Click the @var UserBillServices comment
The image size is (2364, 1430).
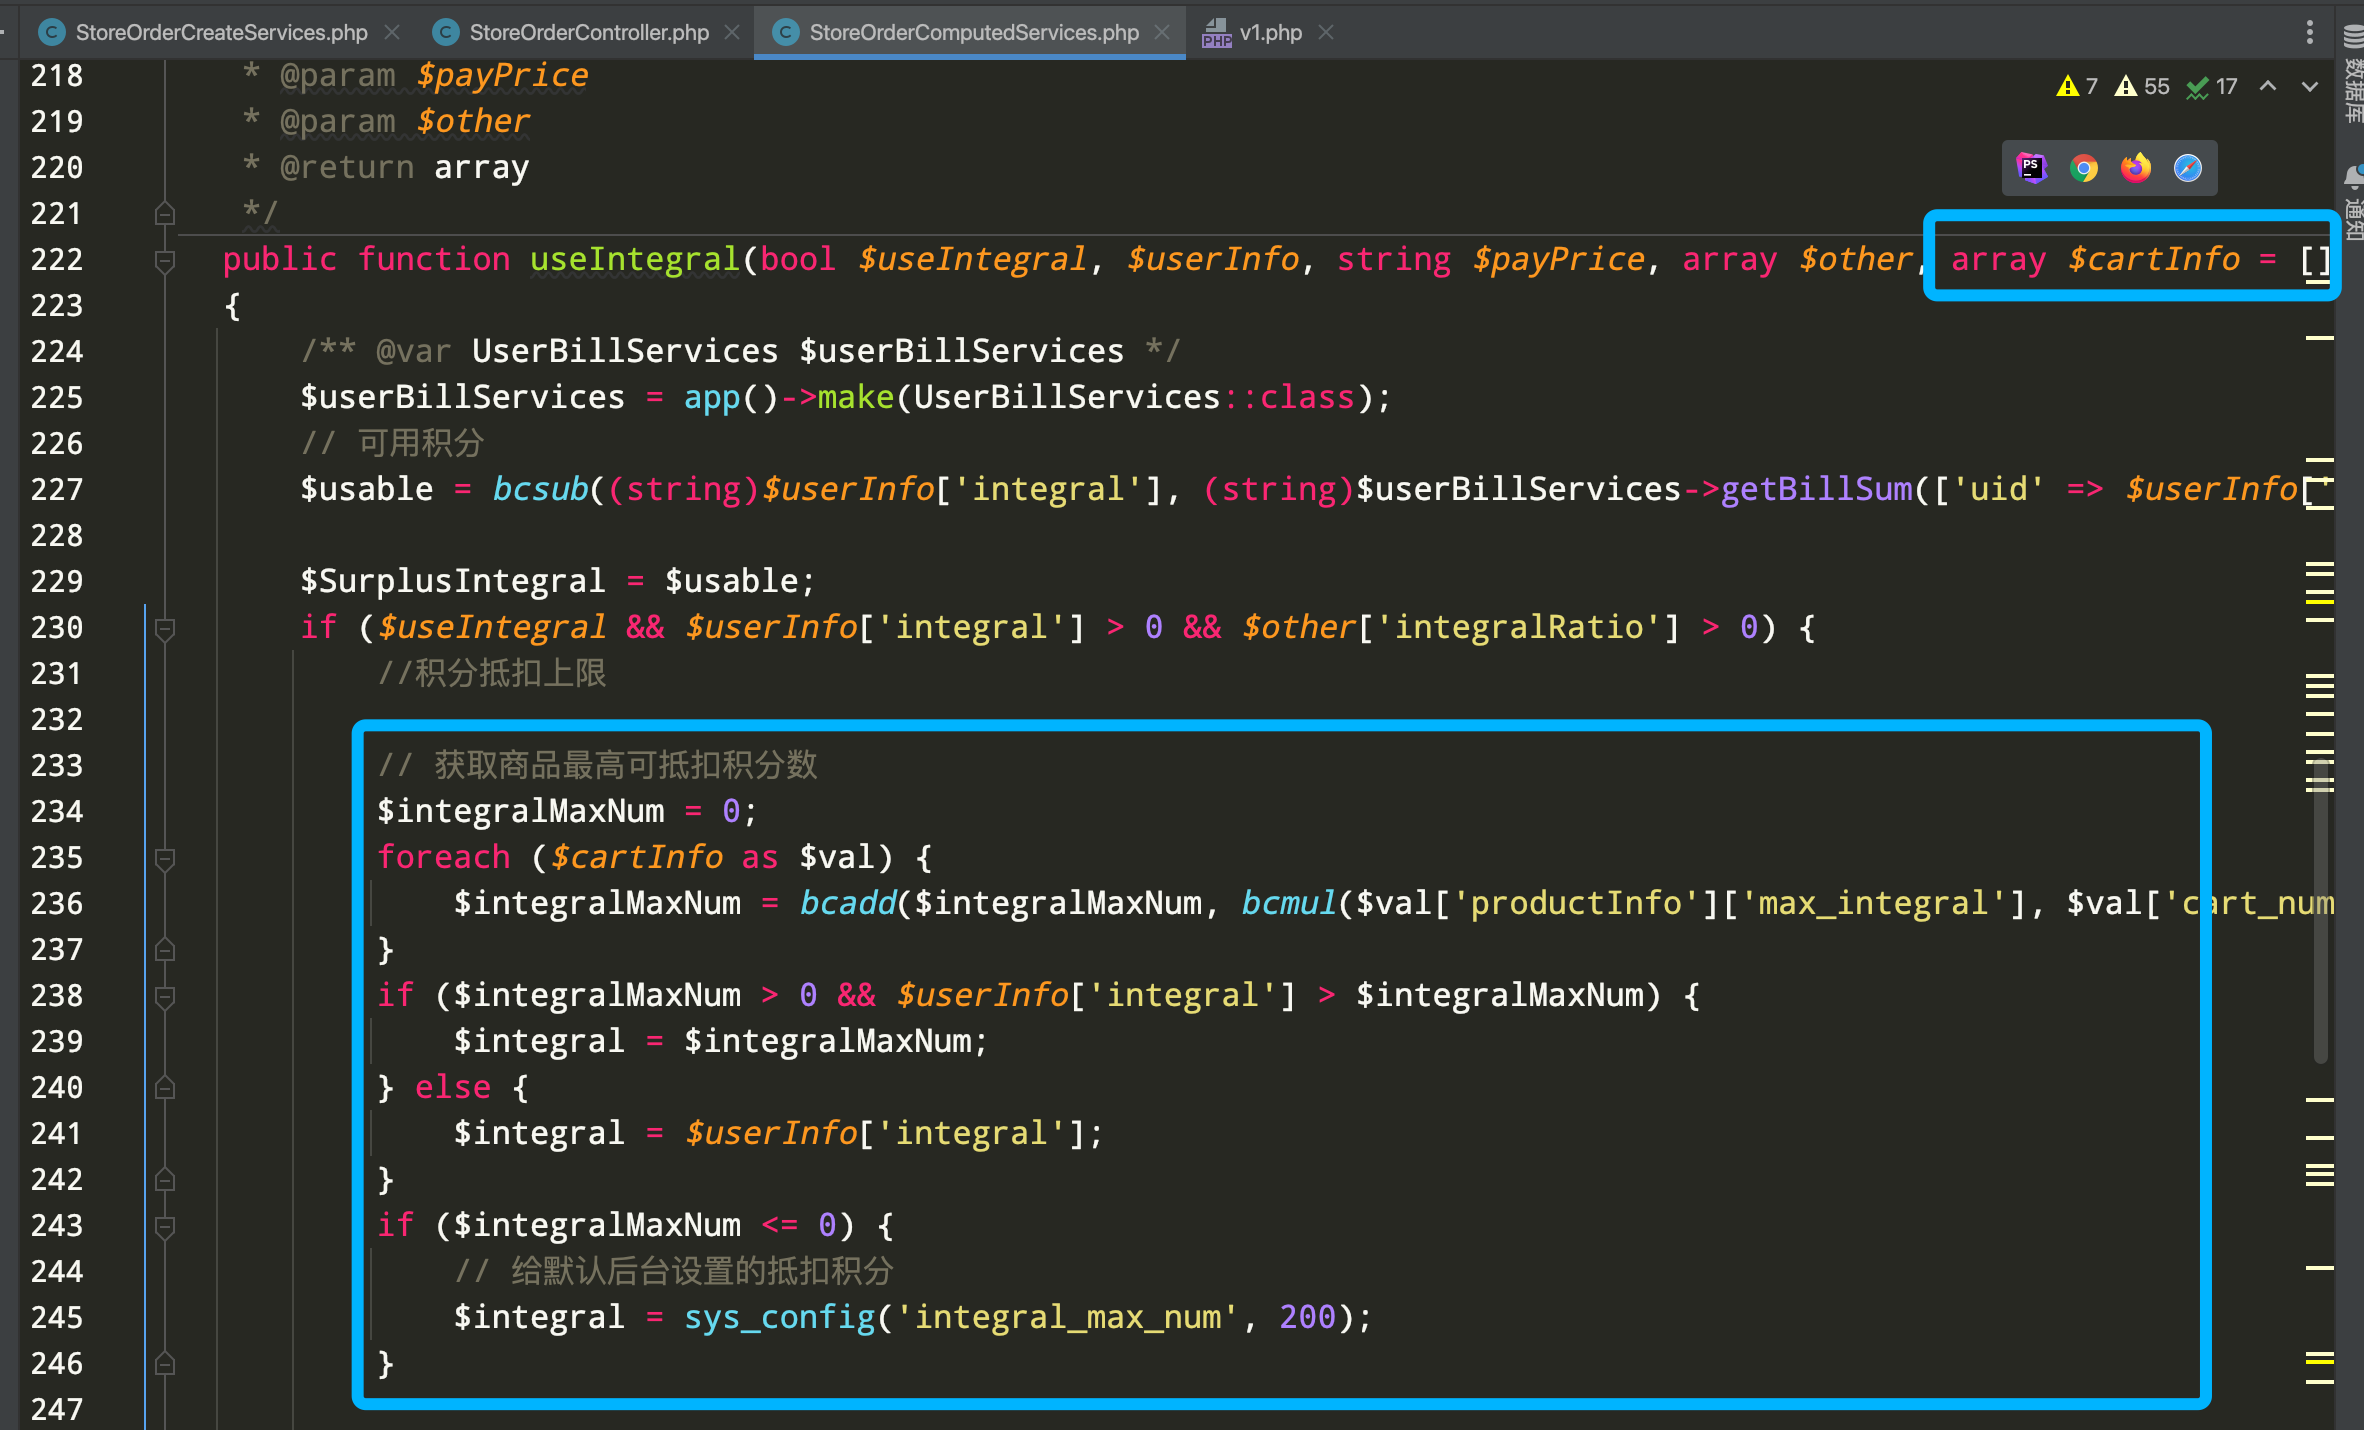pyautogui.click(x=741, y=351)
